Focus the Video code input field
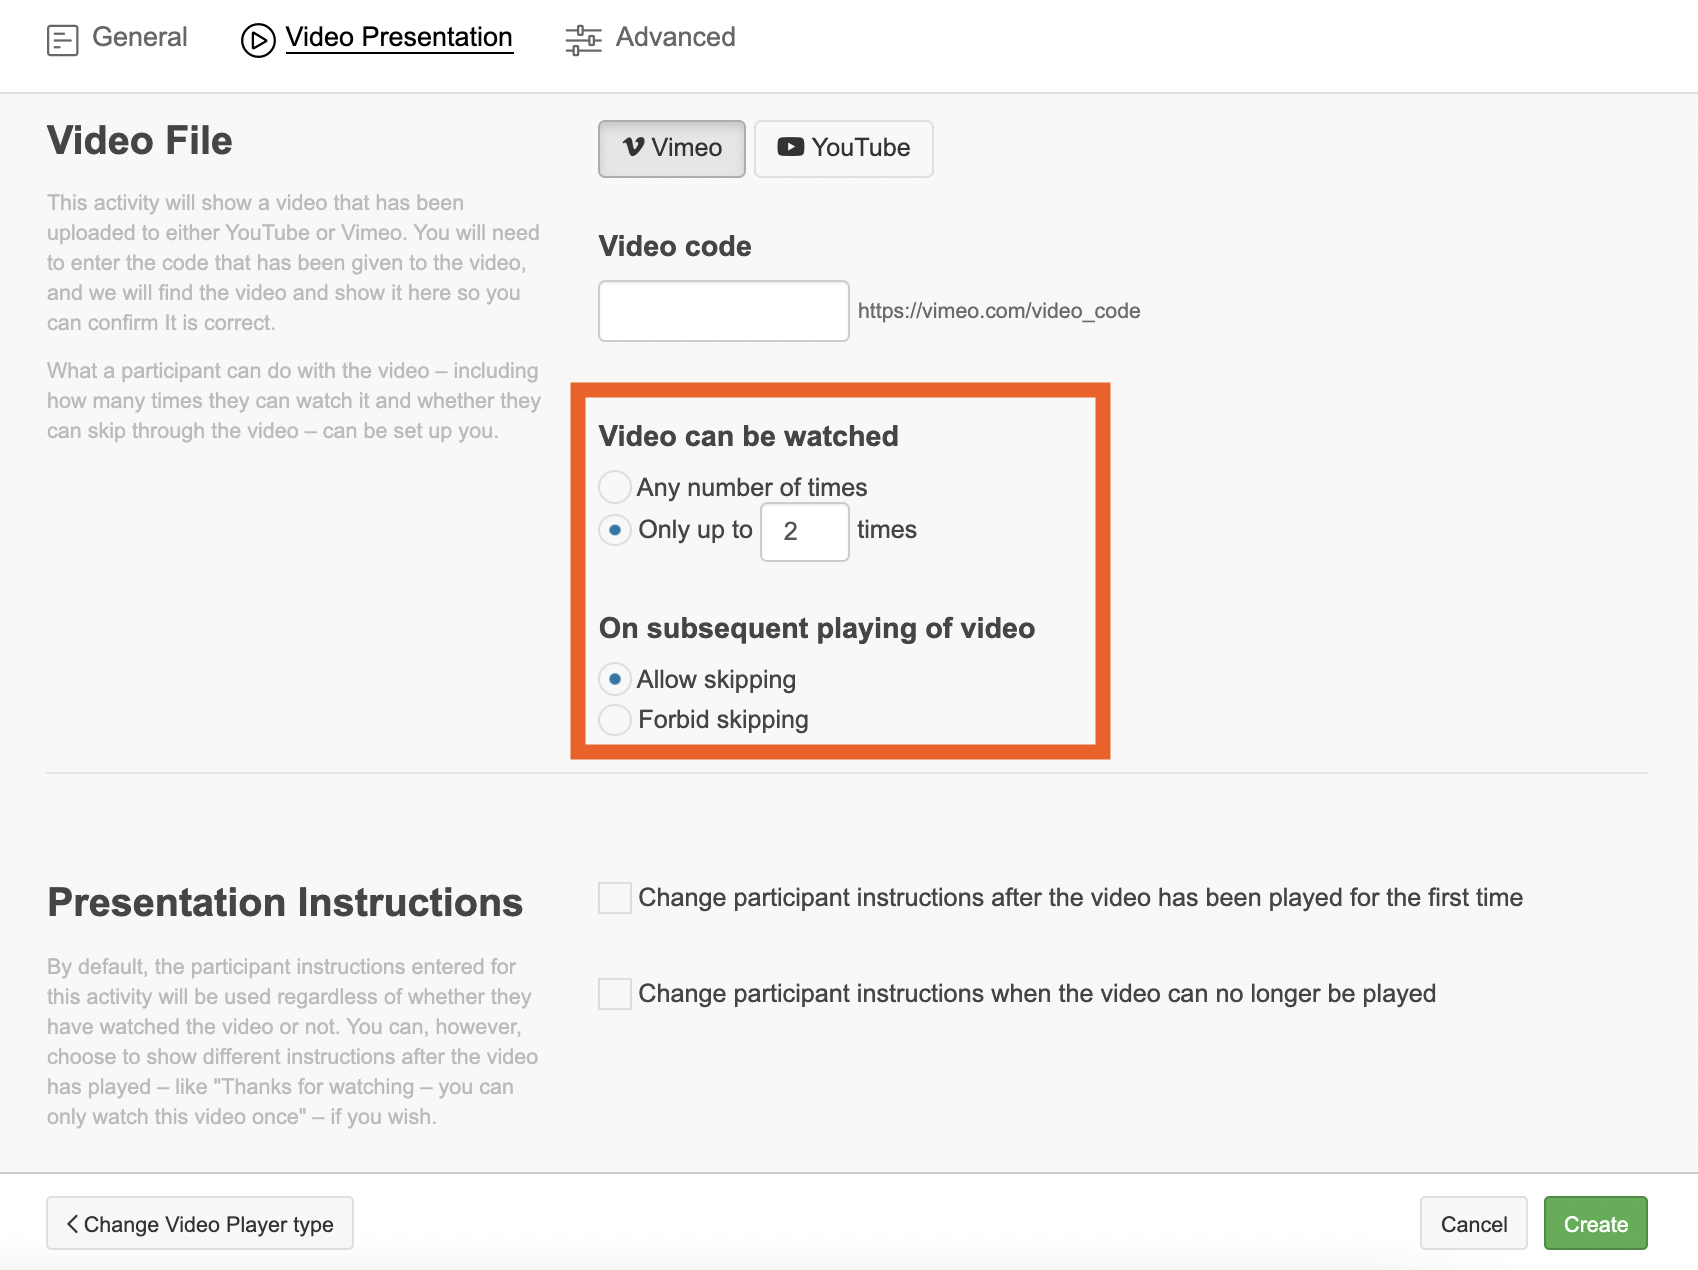 coord(723,311)
